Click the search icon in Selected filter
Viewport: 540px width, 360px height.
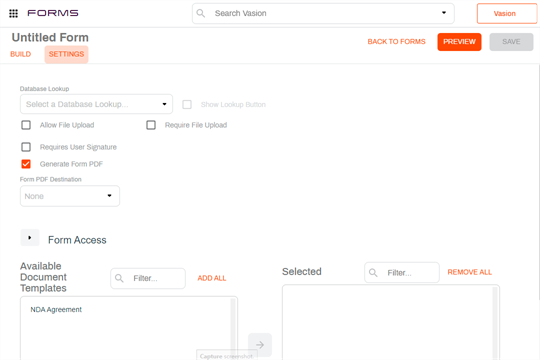click(373, 273)
